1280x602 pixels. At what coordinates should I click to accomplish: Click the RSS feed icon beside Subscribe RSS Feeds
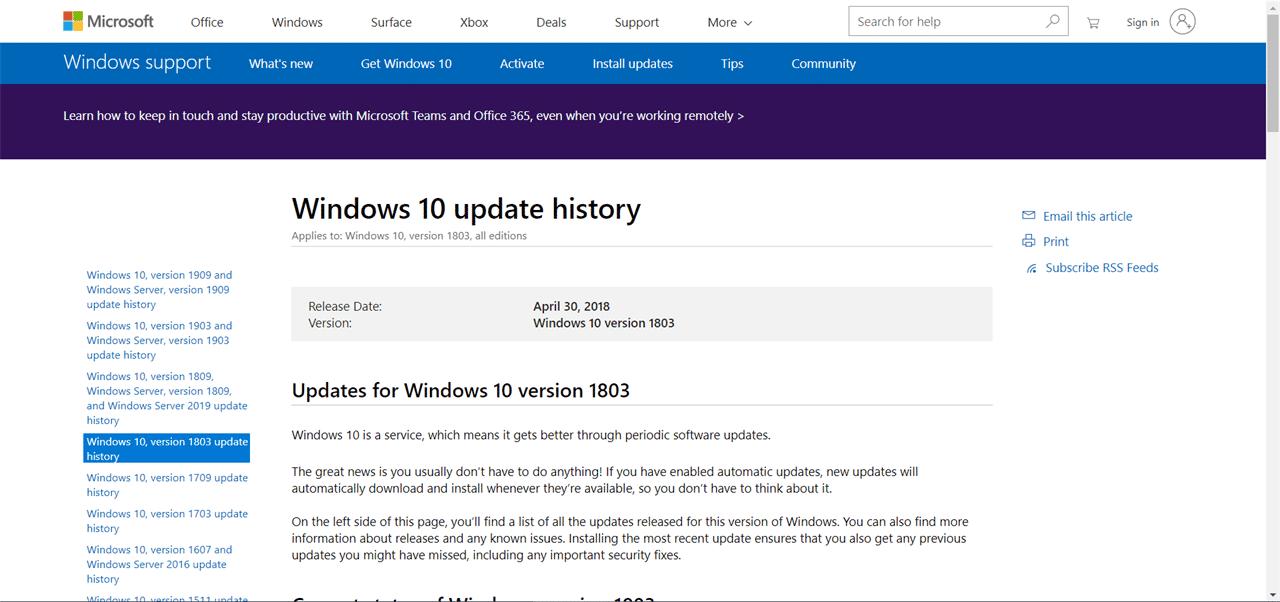(1031, 267)
